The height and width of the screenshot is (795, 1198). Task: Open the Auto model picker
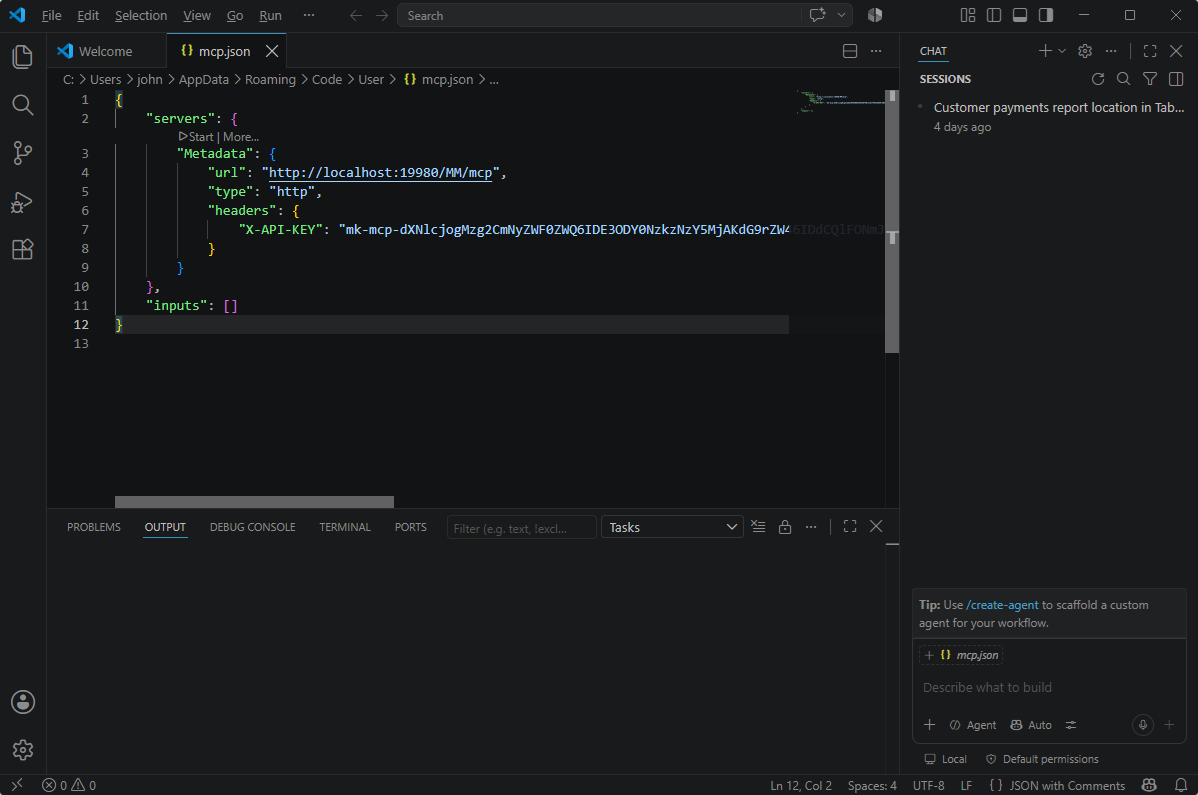(x=1031, y=725)
